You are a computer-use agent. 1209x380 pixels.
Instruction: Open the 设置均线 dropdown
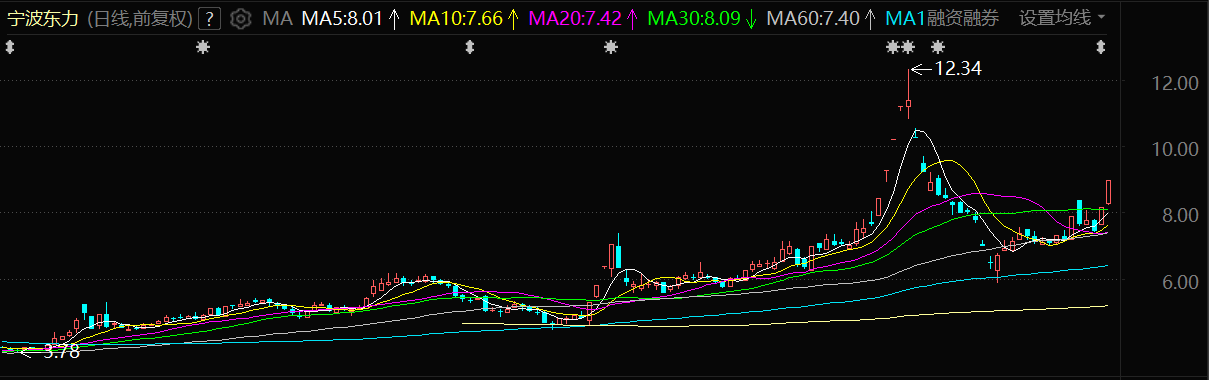click(x=1062, y=18)
